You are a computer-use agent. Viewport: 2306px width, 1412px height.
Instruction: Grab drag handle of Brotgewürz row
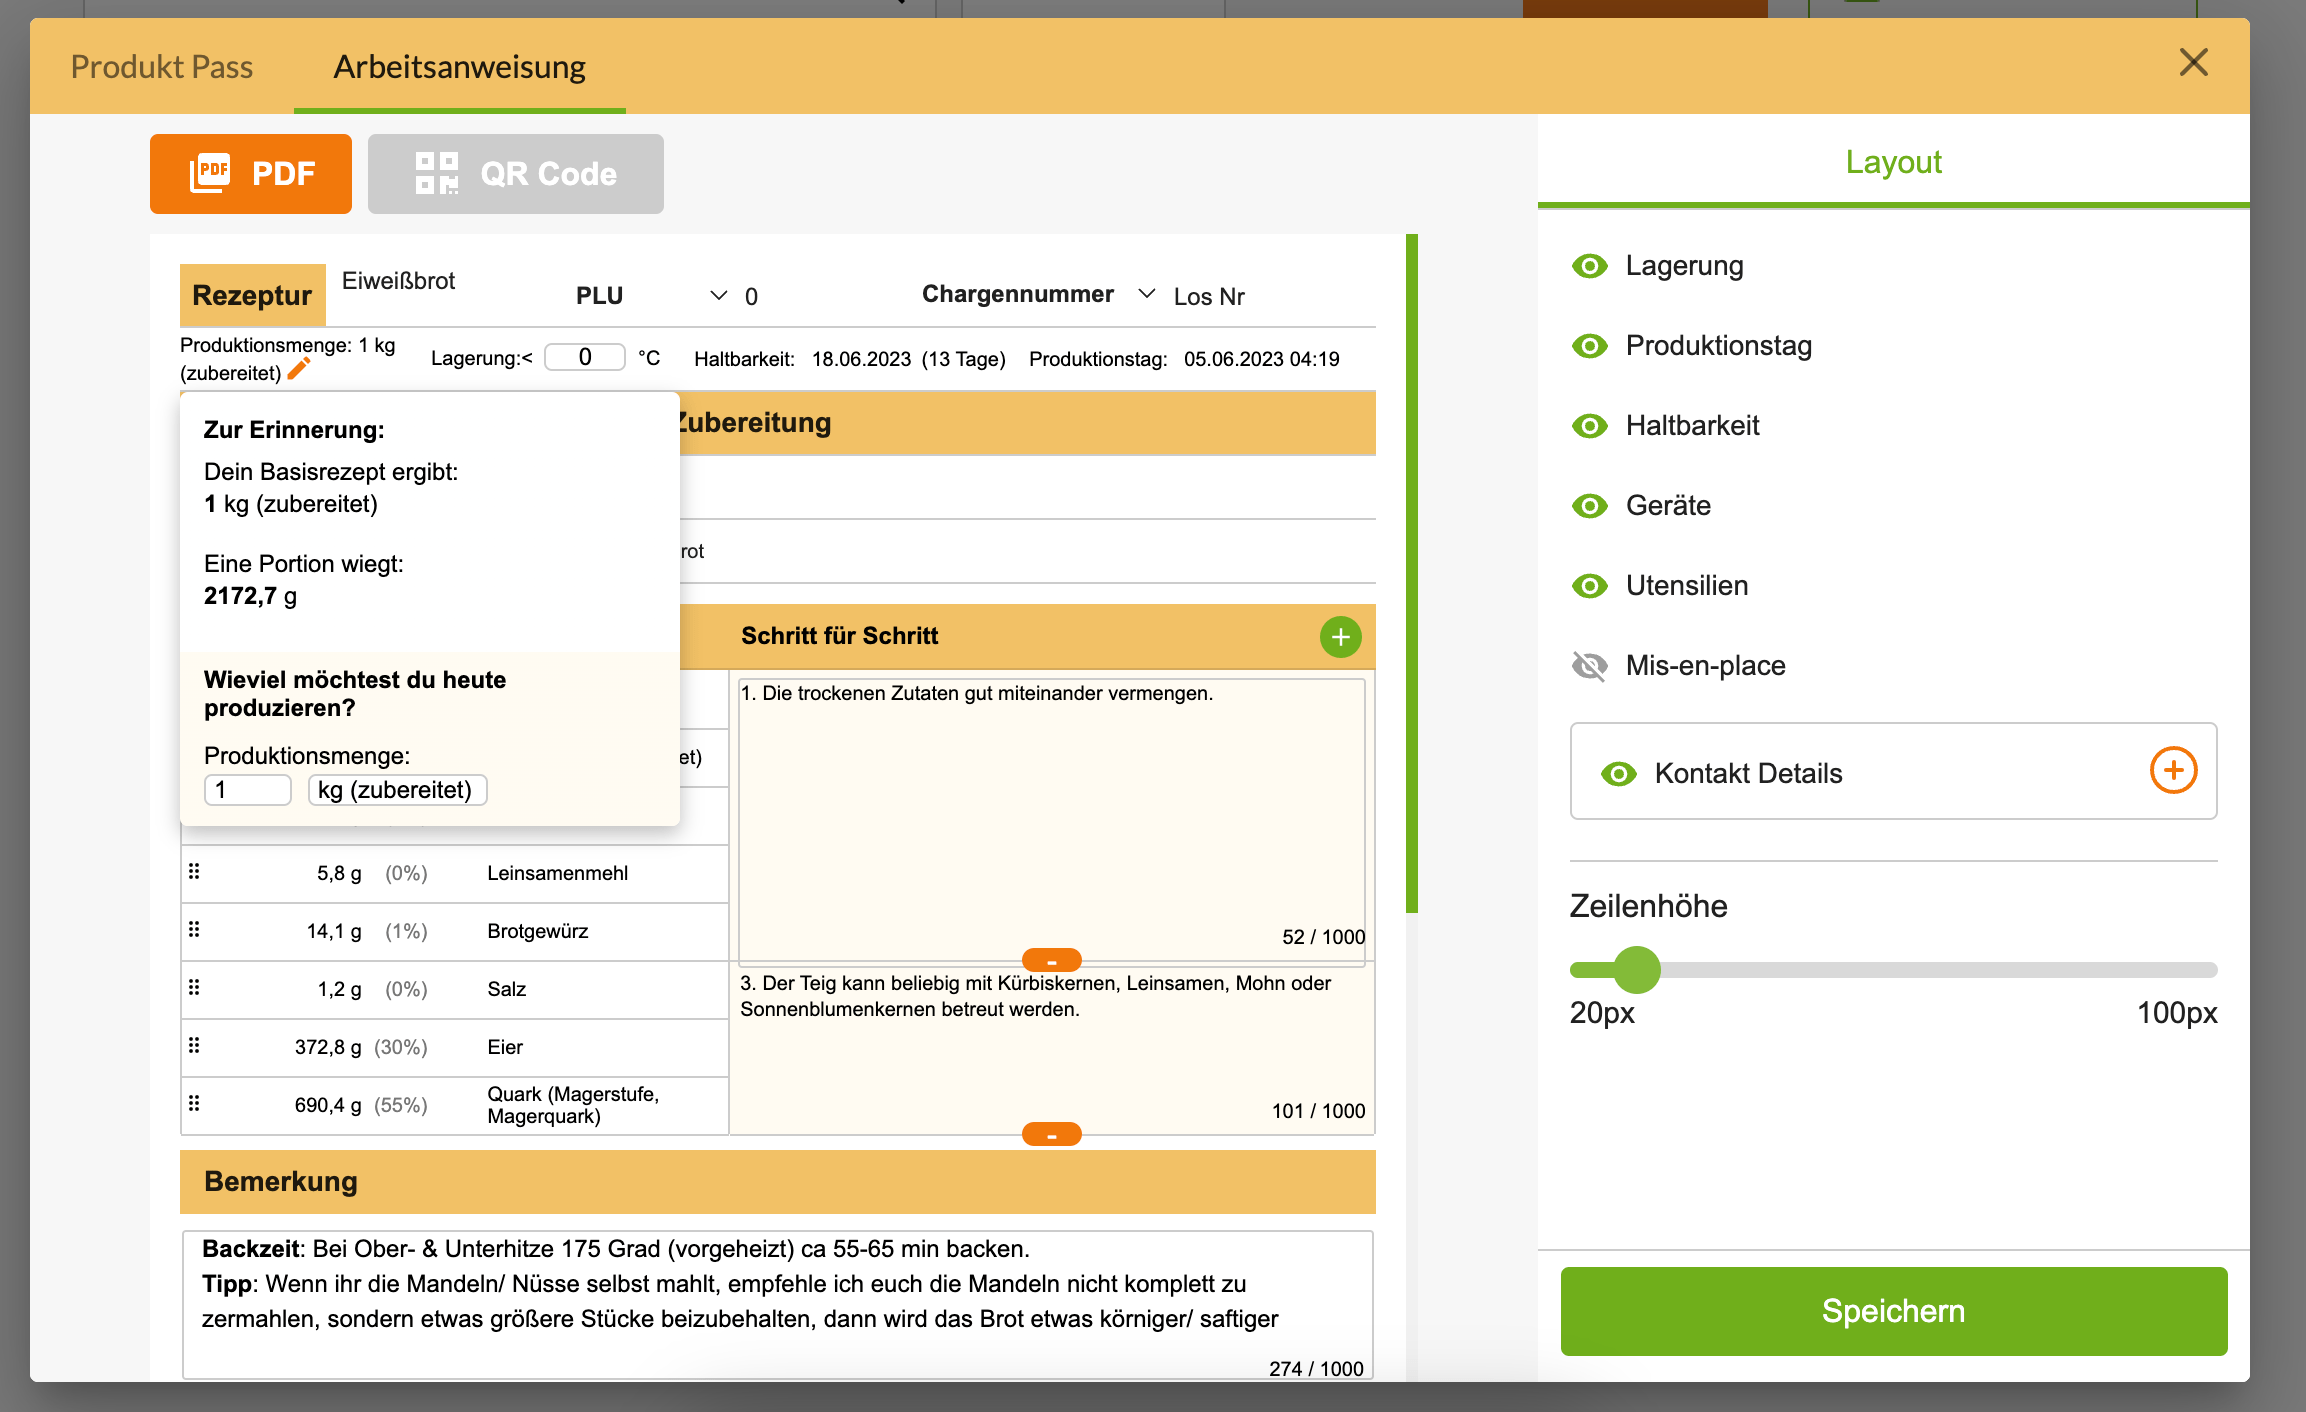194,930
